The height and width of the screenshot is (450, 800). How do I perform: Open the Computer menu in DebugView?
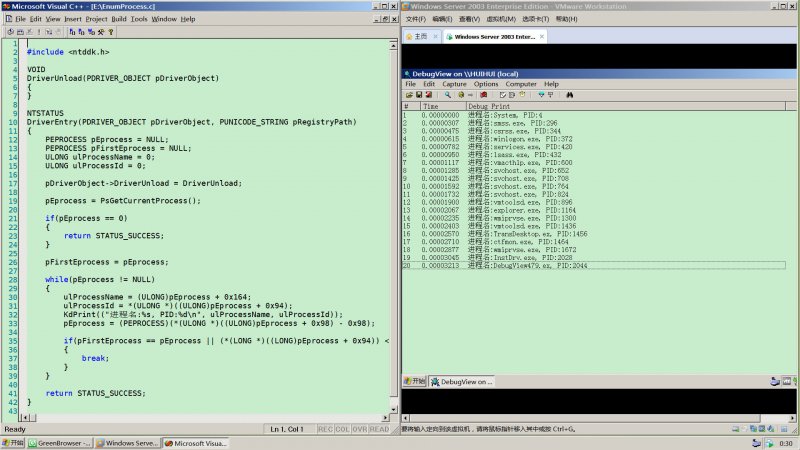pyautogui.click(x=521, y=84)
